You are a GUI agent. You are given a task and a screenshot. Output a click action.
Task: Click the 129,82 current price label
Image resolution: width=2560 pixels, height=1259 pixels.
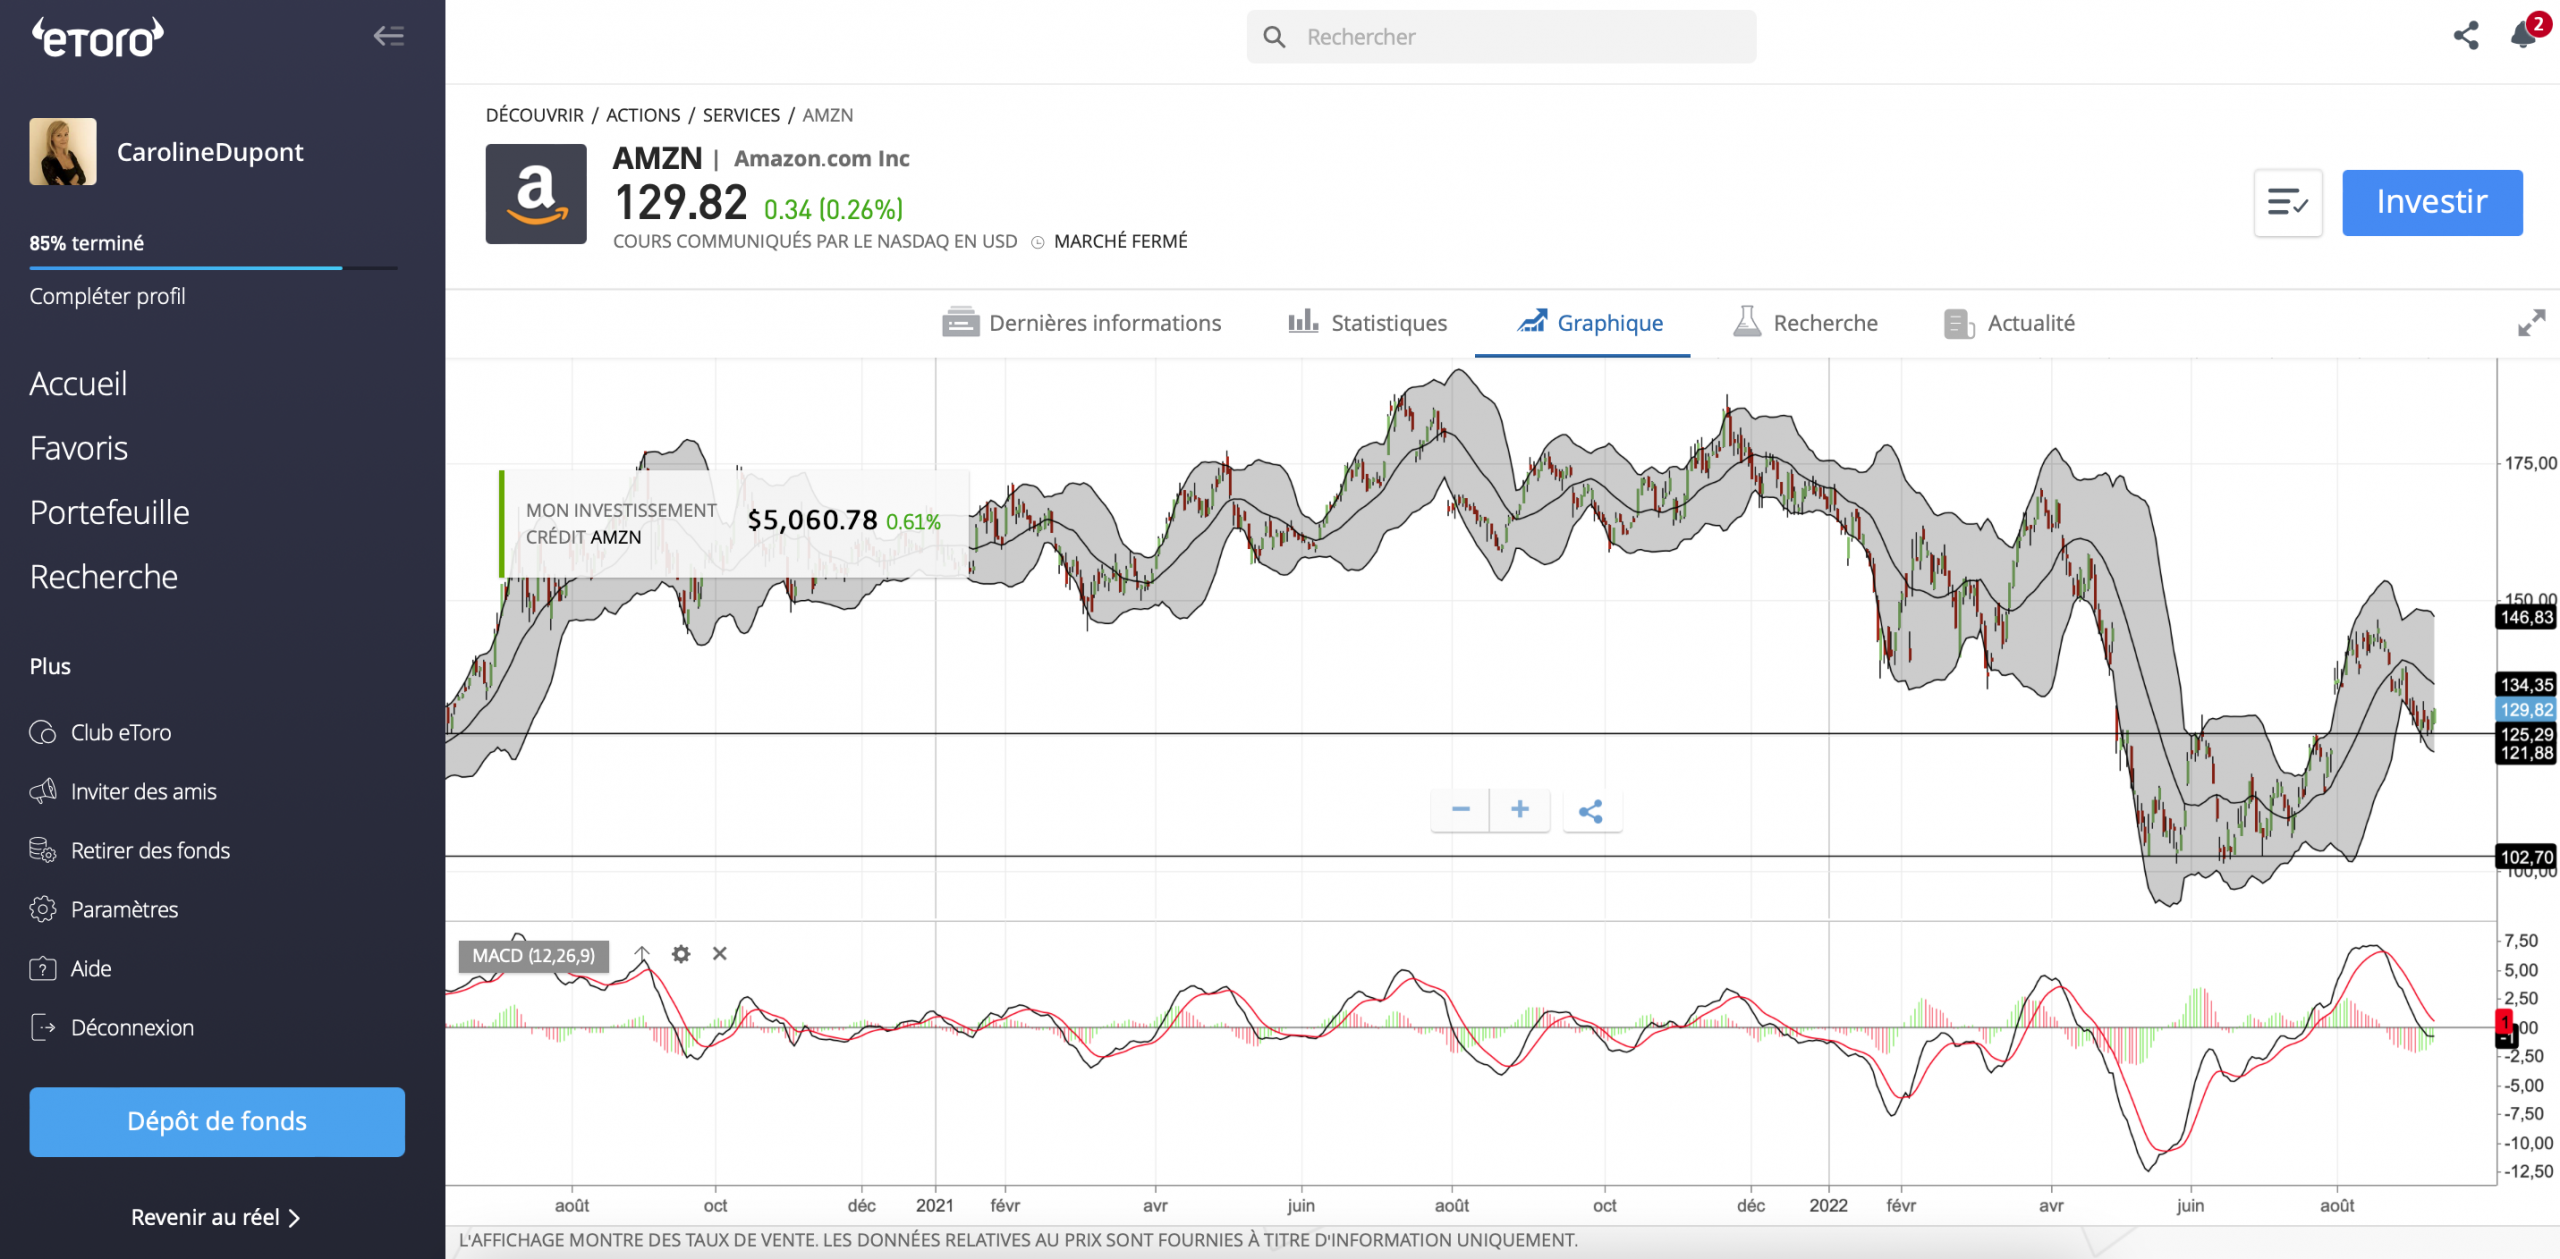click(2526, 710)
